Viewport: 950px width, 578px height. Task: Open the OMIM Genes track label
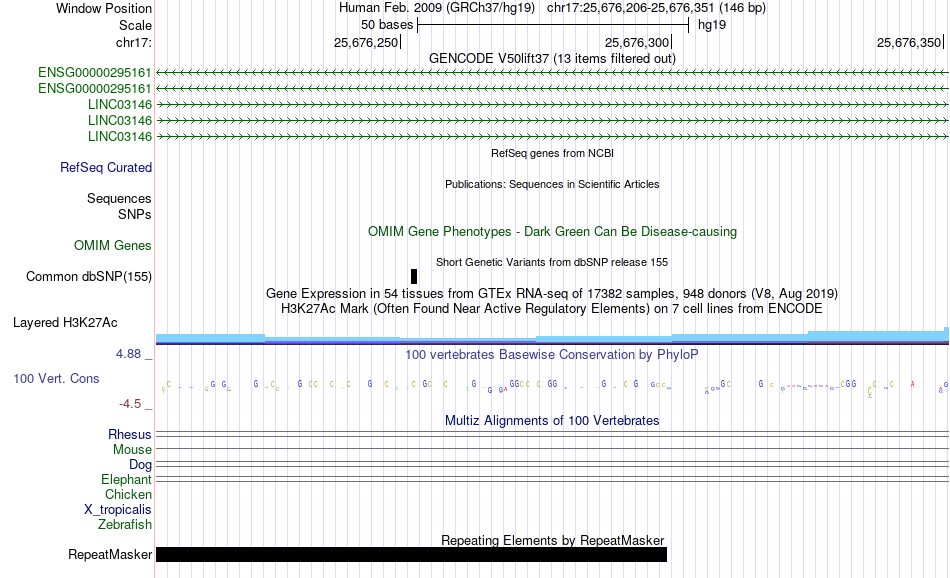[x=113, y=245]
